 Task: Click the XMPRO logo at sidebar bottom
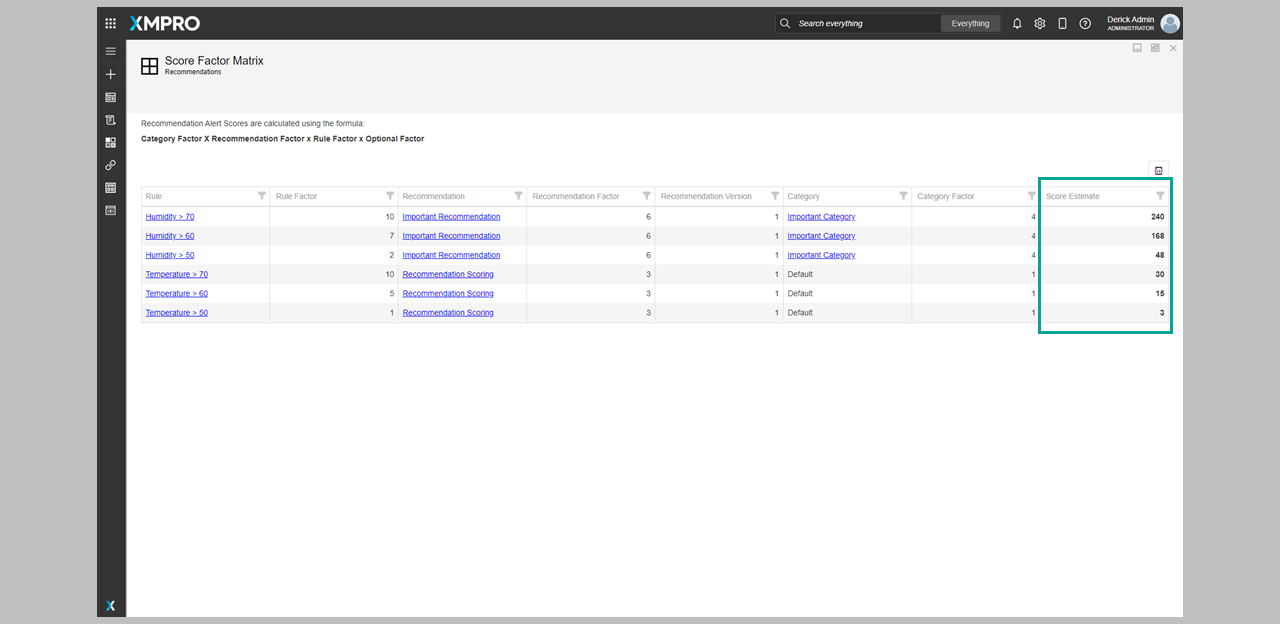[111, 605]
